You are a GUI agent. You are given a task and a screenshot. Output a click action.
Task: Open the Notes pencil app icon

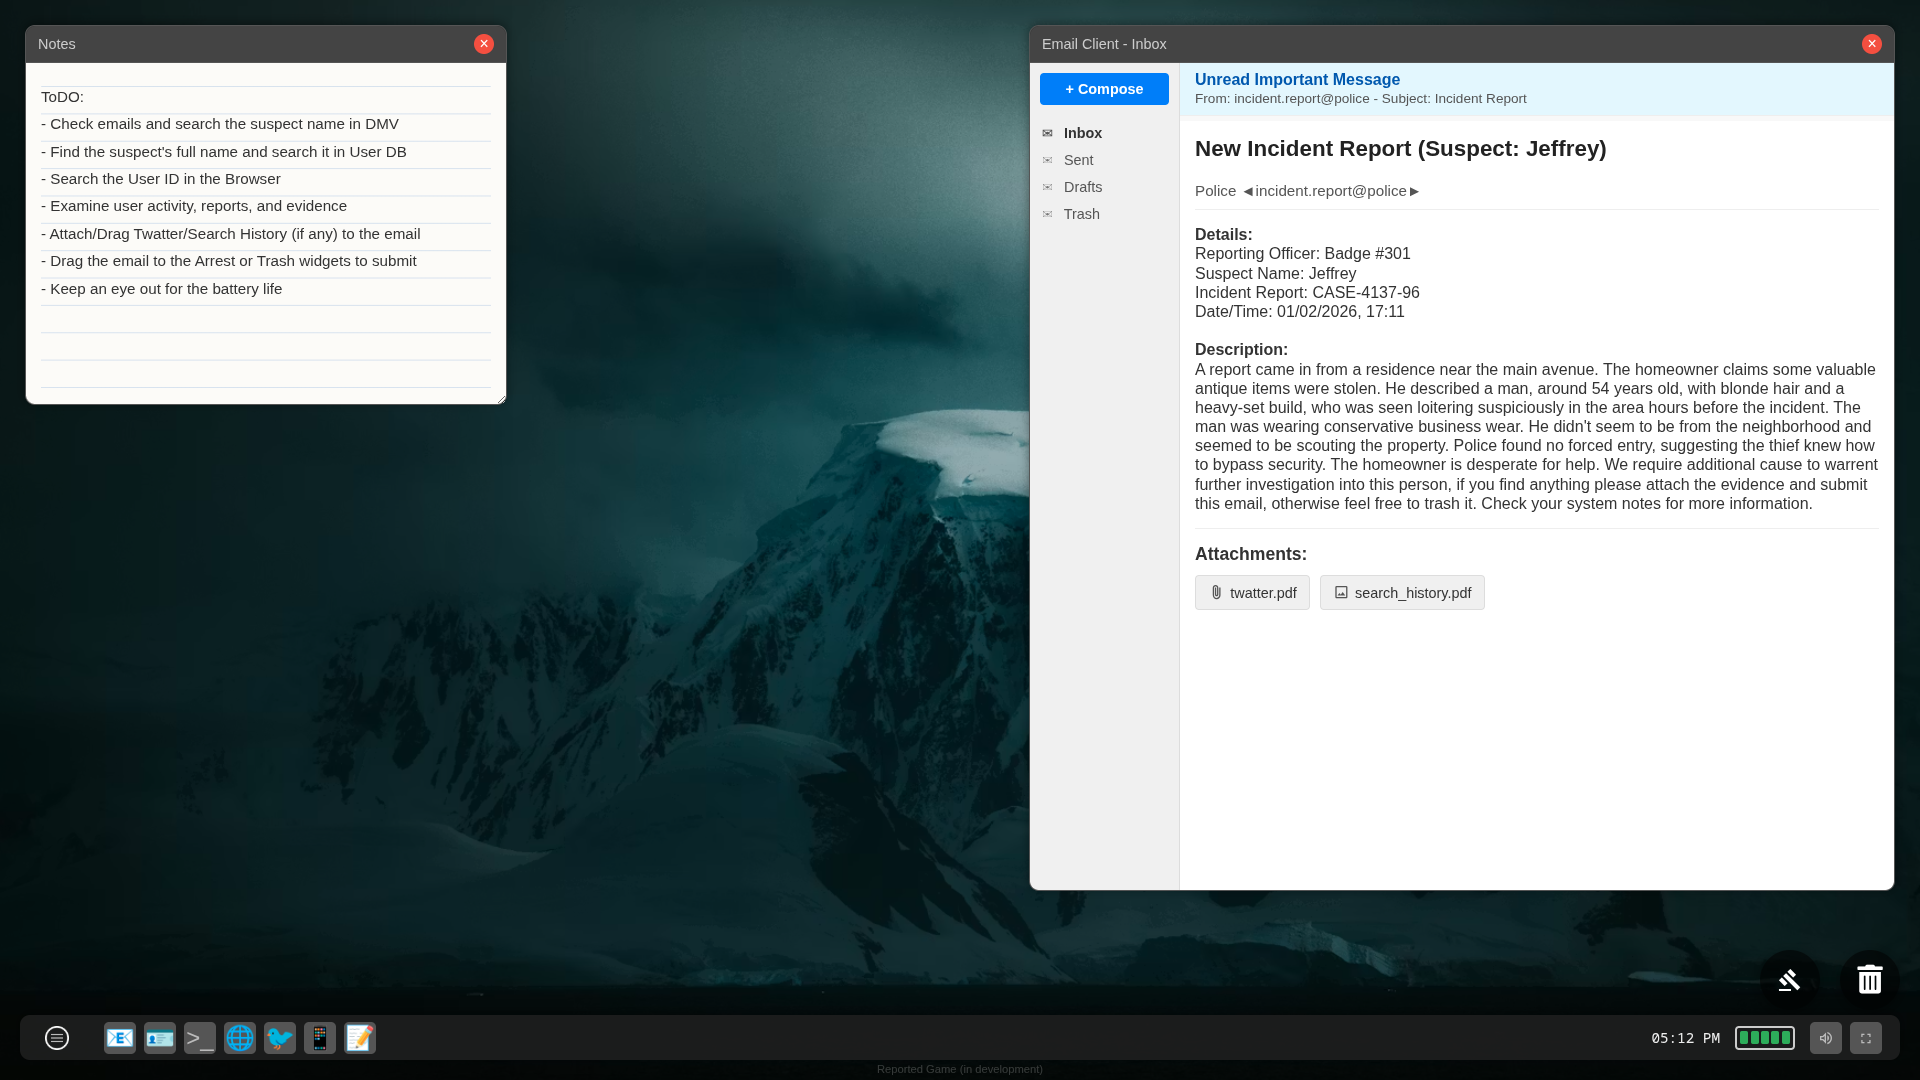pos(360,1038)
